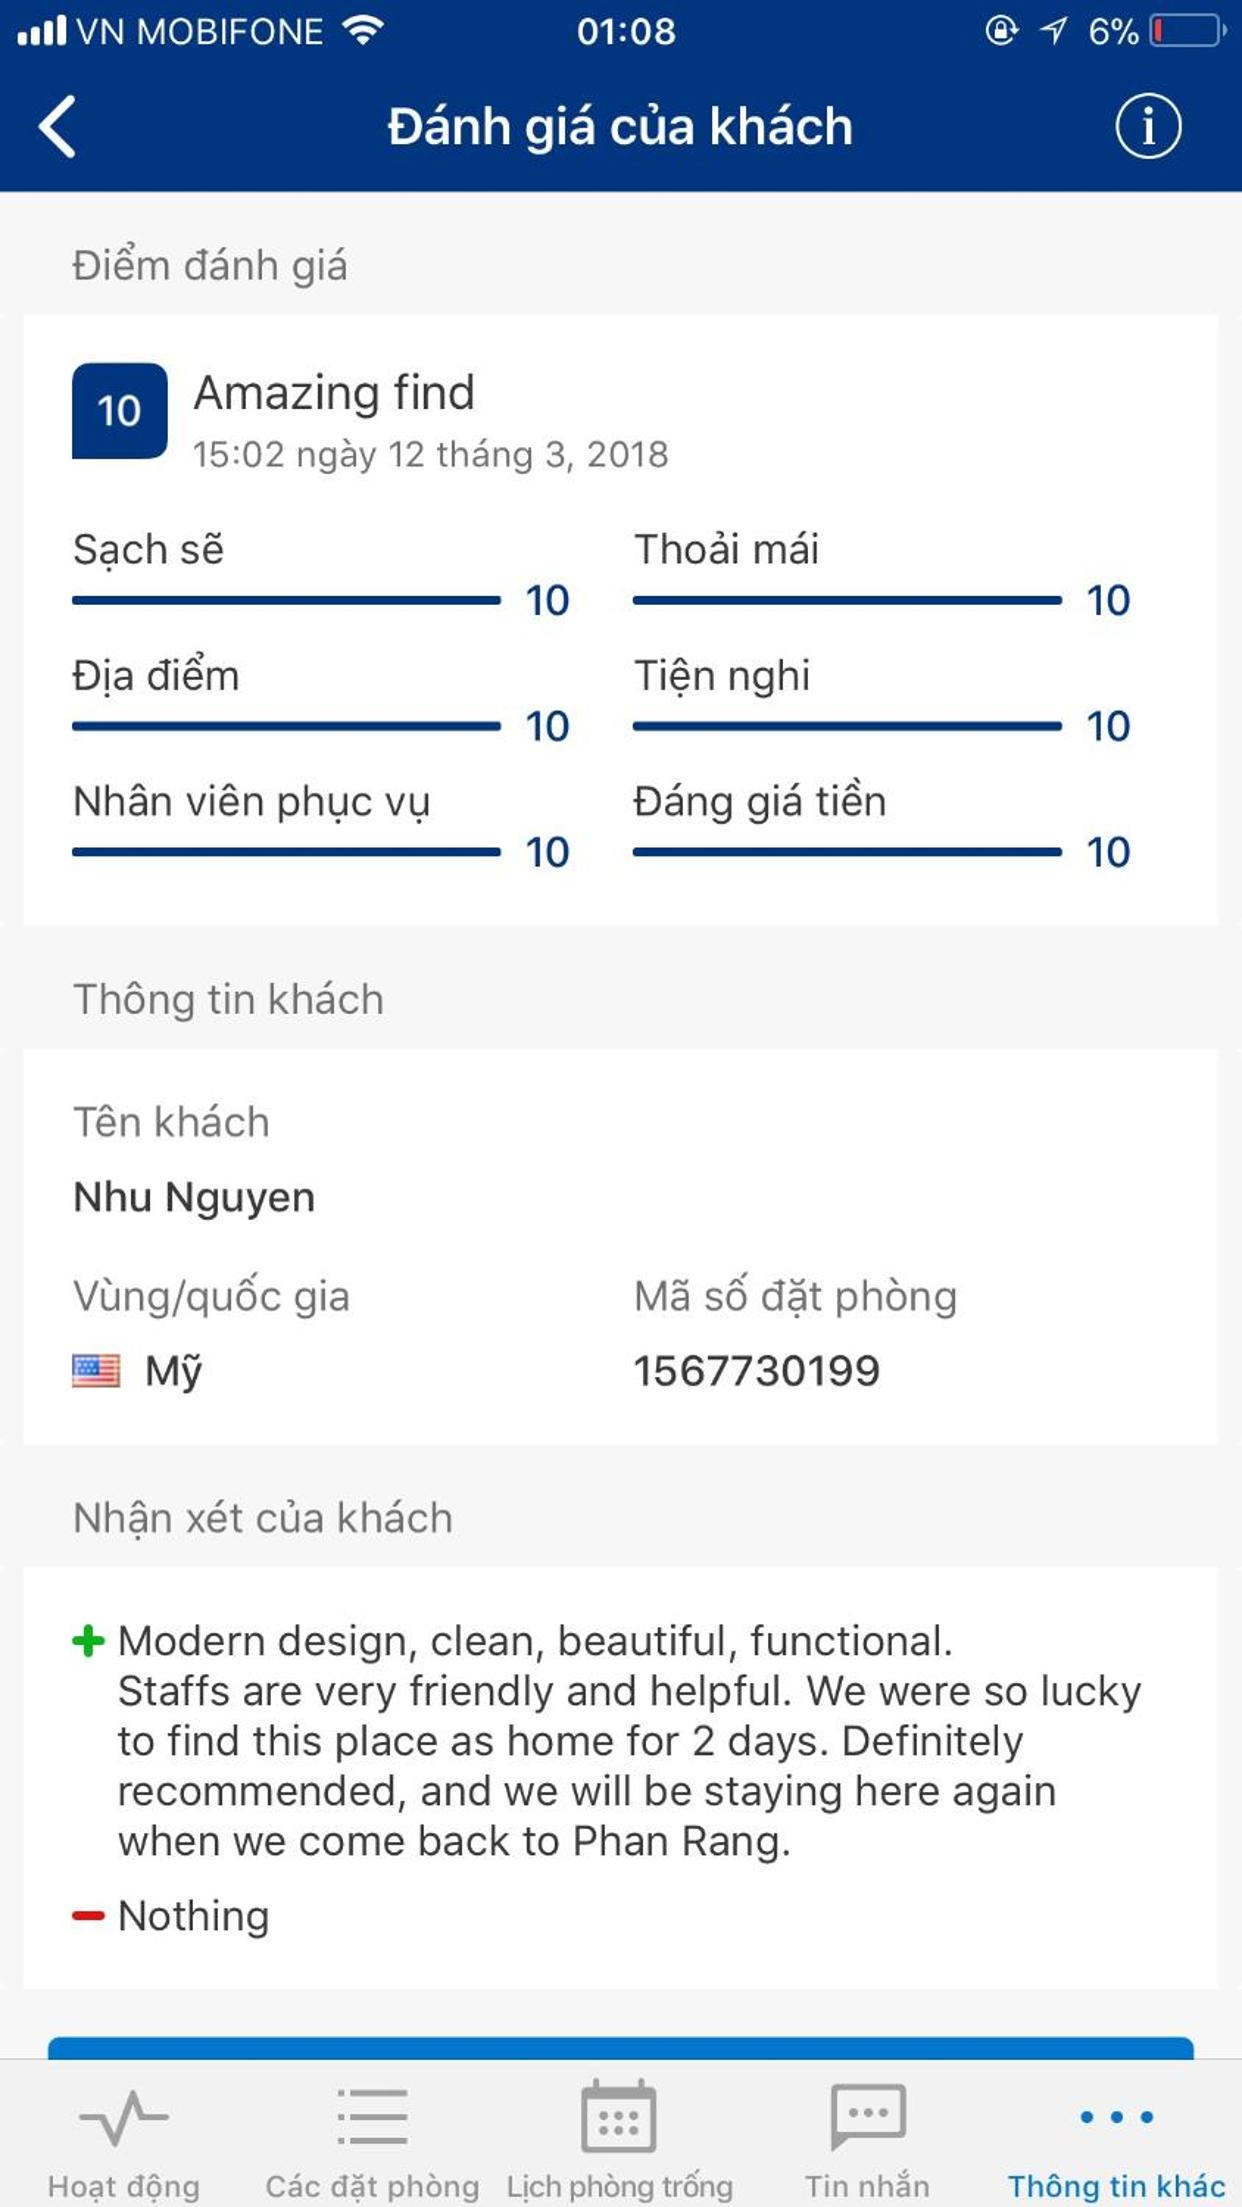The image size is (1242, 2207).
Task: Tap the Đáng giá tiền rating bar
Action: (847, 852)
